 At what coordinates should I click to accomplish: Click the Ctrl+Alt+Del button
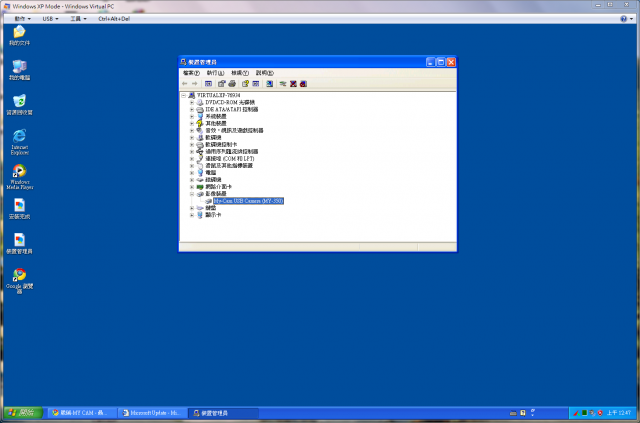coord(114,19)
